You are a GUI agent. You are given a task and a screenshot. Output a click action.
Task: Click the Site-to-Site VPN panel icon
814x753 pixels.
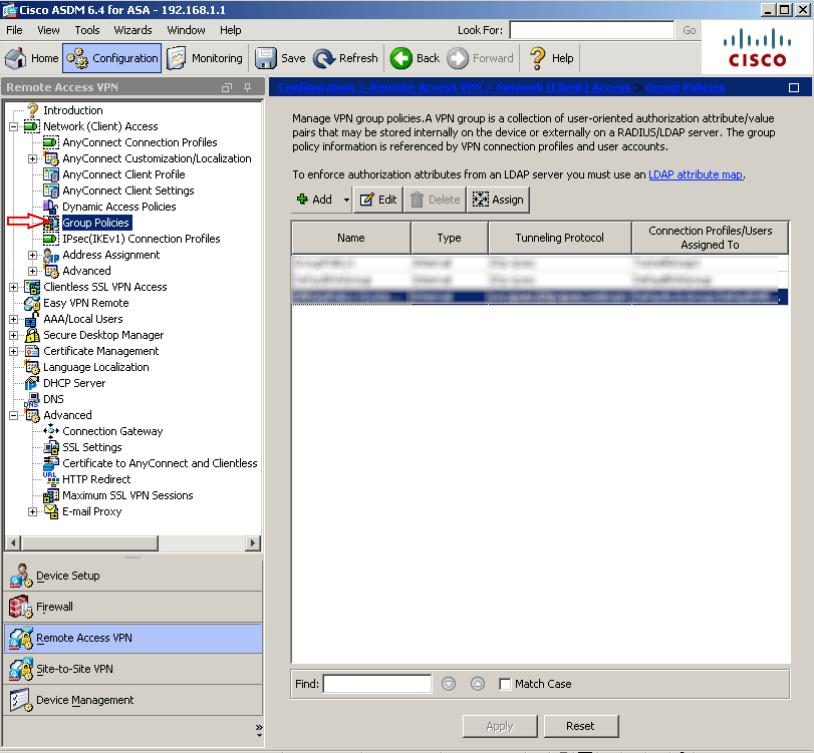click(x=21, y=669)
